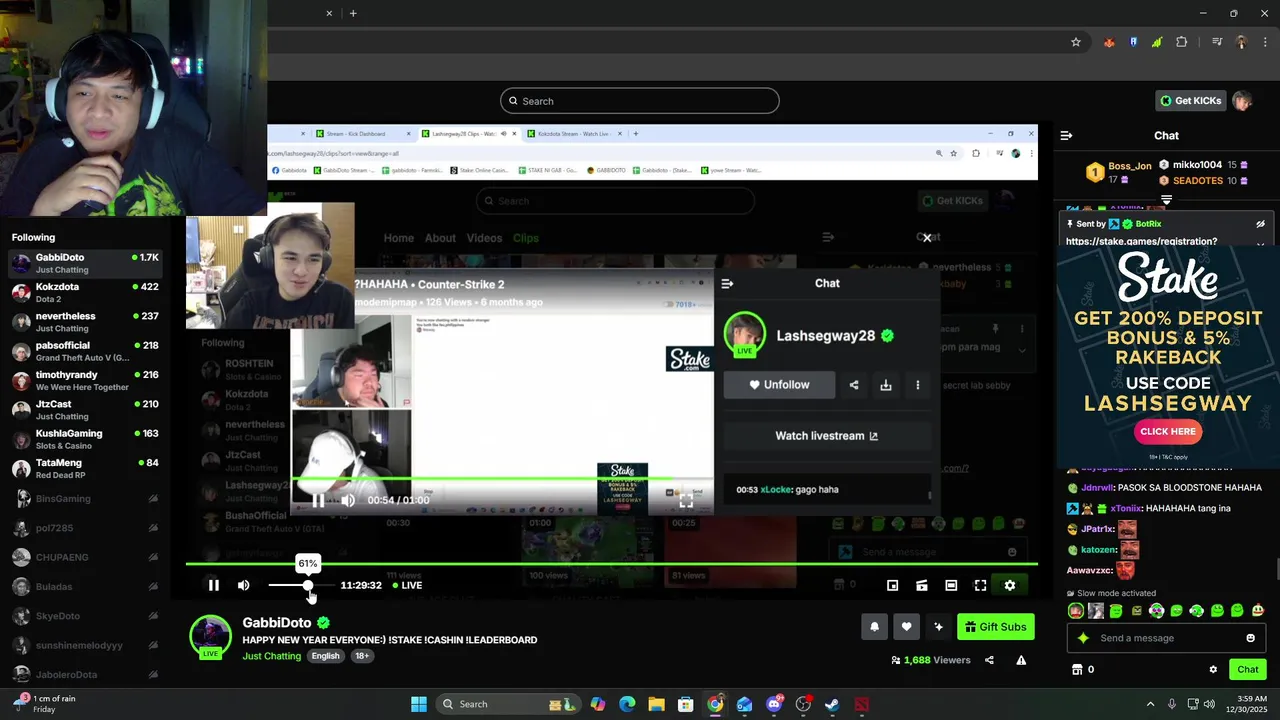The width and height of the screenshot is (1280, 720).
Task: Collapse the chat panel icon
Action: click(x=1066, y=135)
